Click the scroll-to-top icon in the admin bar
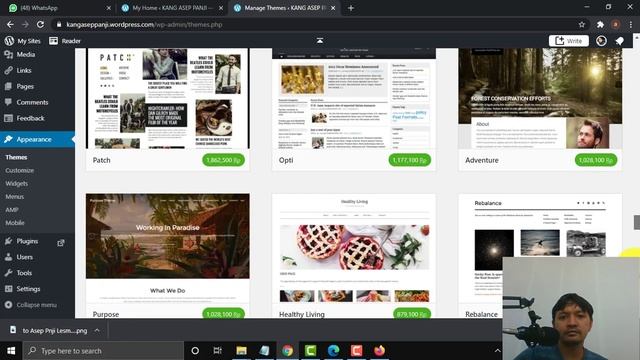This screenshot has width=640, height=360. [320, 40]
